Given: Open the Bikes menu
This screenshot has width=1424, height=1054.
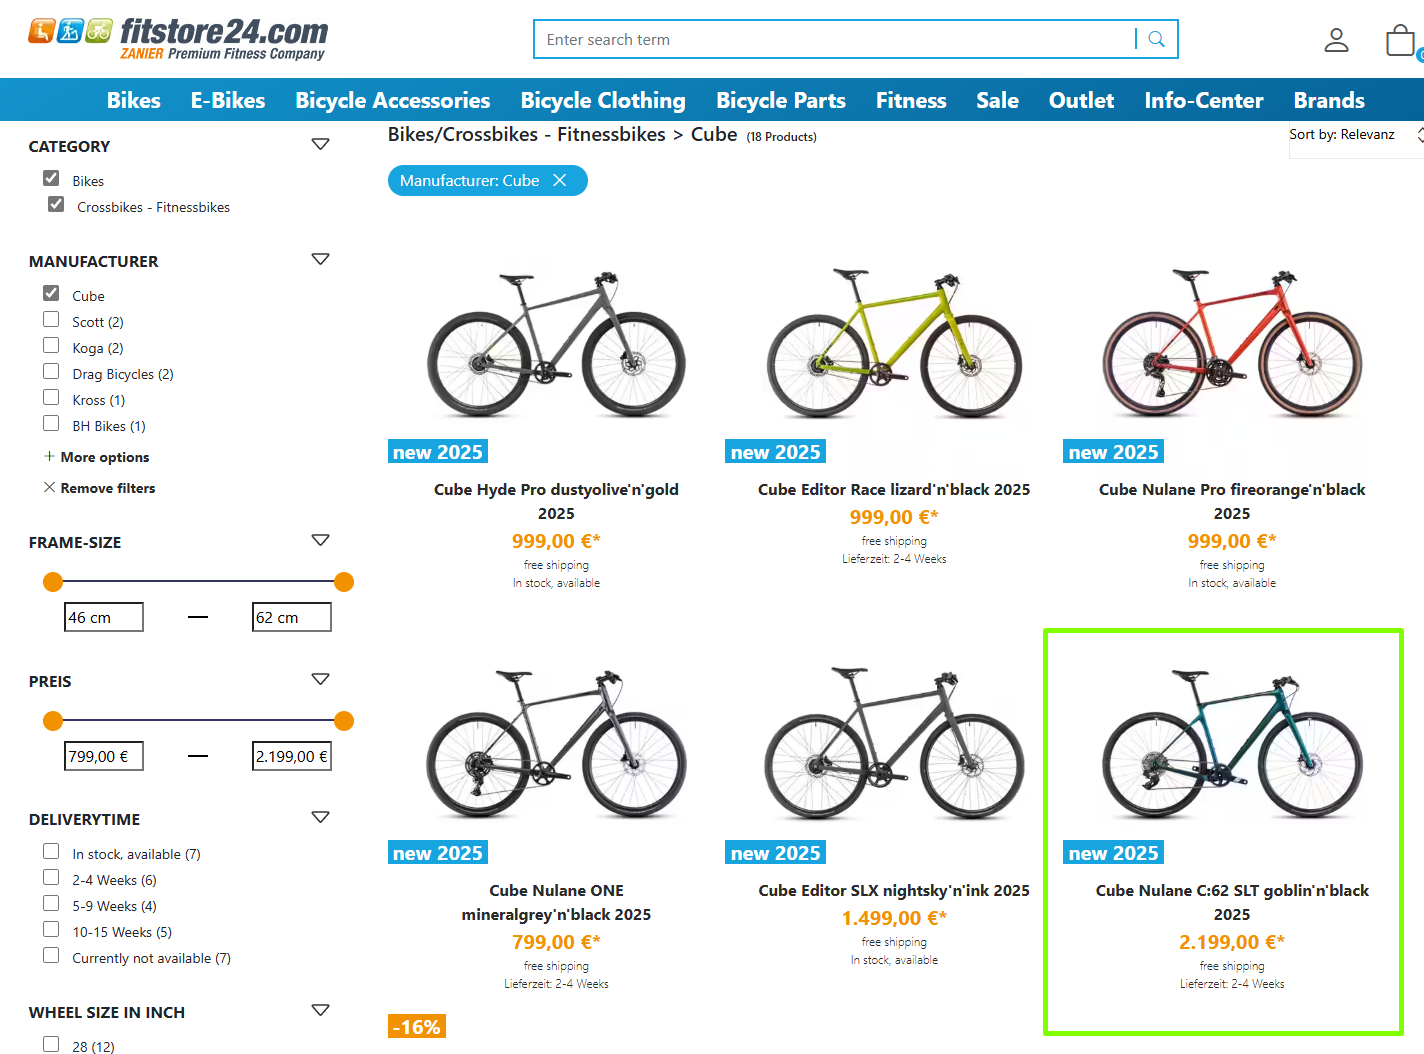Looking at the screenshot, I should click(134, 100).
